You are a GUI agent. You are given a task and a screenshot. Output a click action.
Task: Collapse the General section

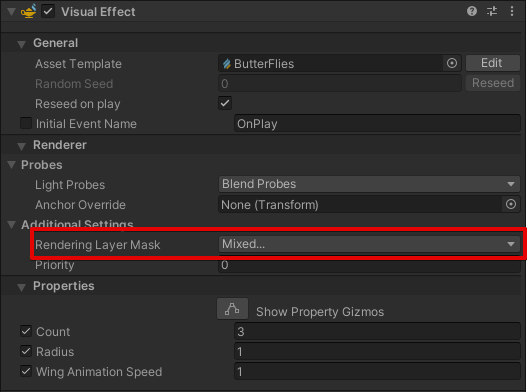pos(21,44)
